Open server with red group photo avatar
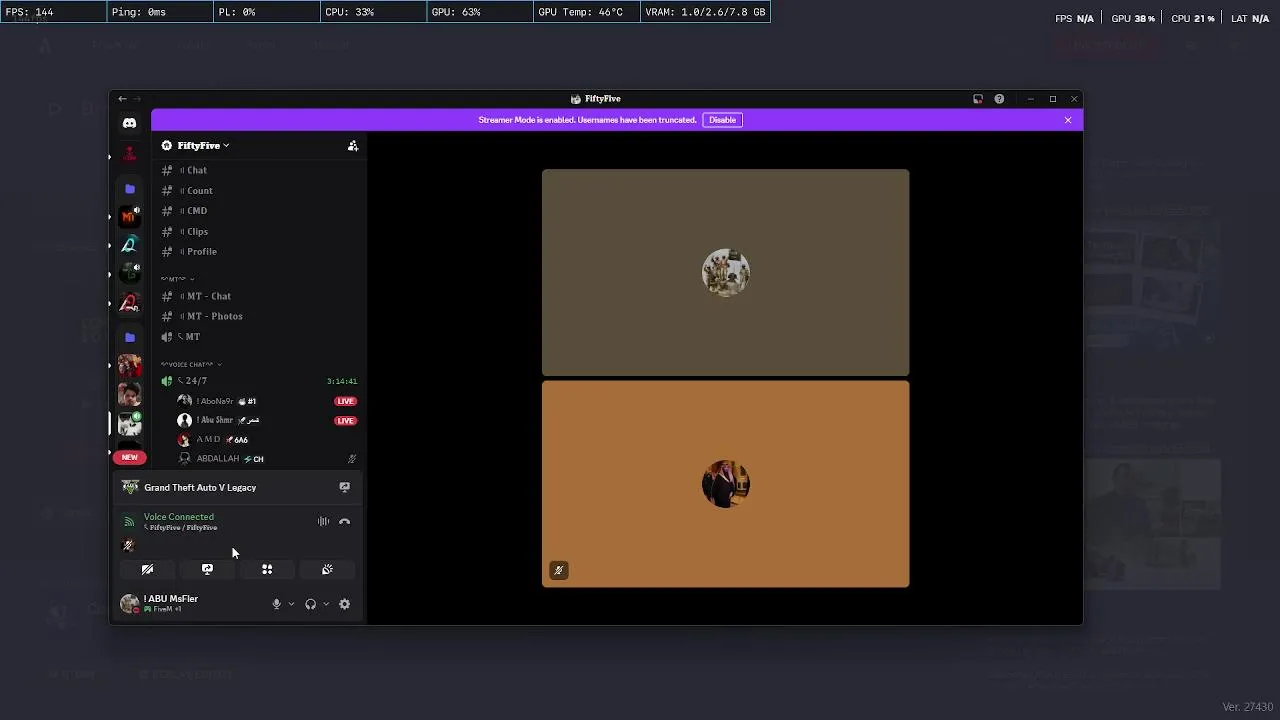This screenshot has width=1280, height=720. click(129, 367)
